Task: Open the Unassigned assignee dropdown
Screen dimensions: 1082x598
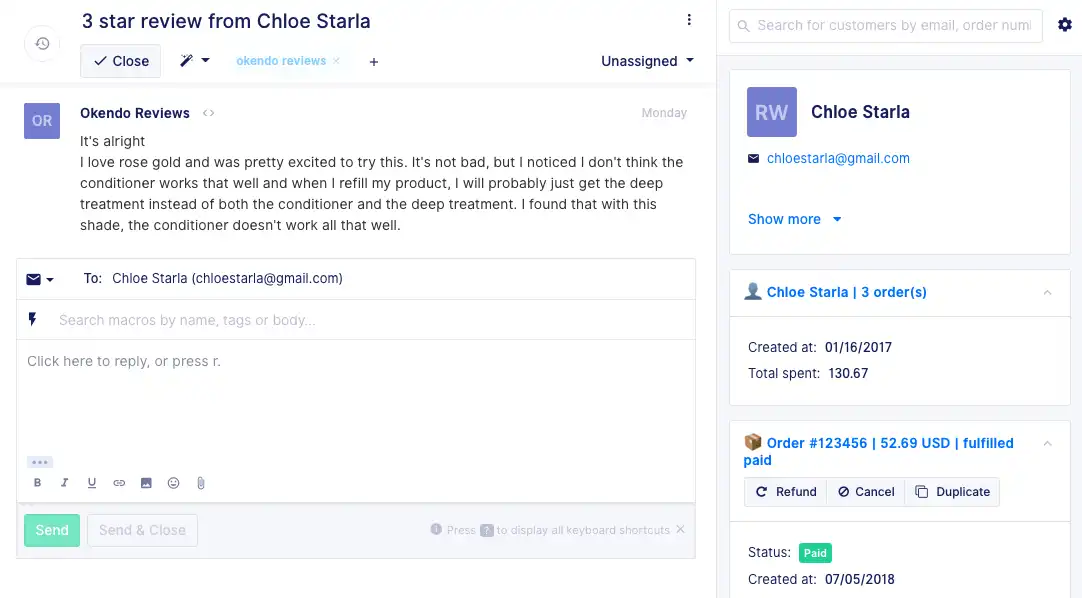Action: pos(647,61)
